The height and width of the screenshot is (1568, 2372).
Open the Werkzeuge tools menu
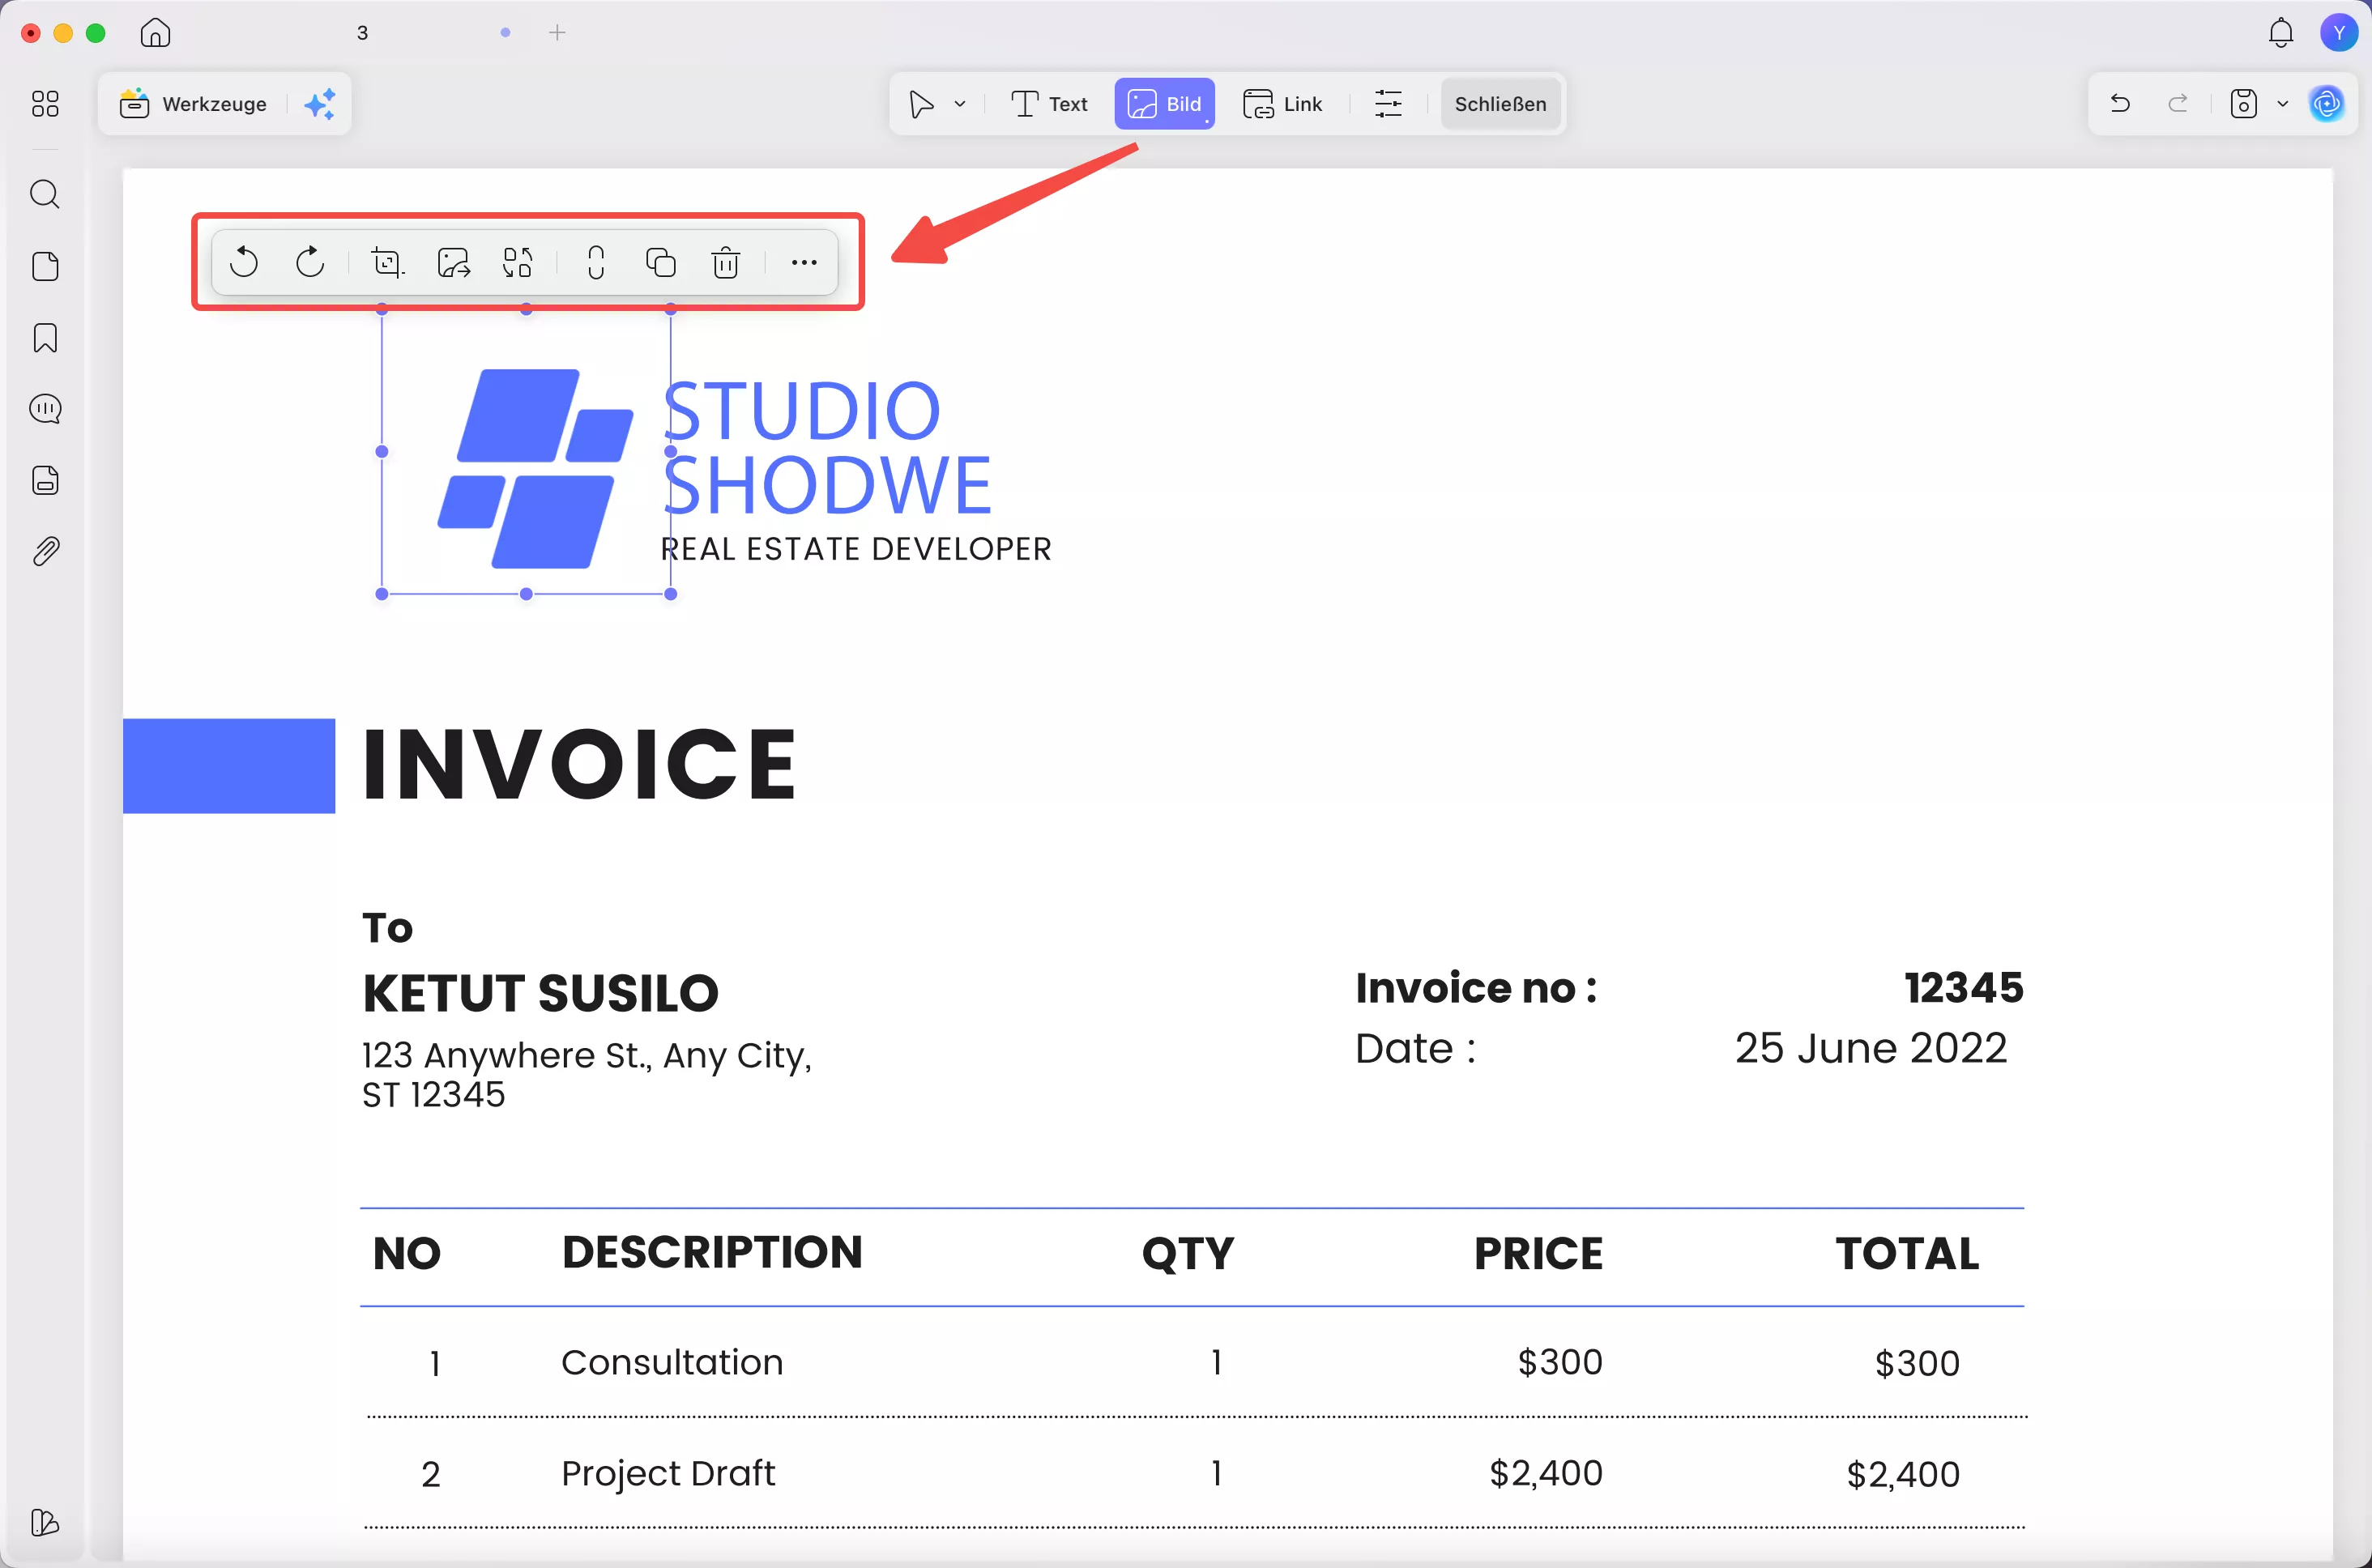[x=194, y=104]
